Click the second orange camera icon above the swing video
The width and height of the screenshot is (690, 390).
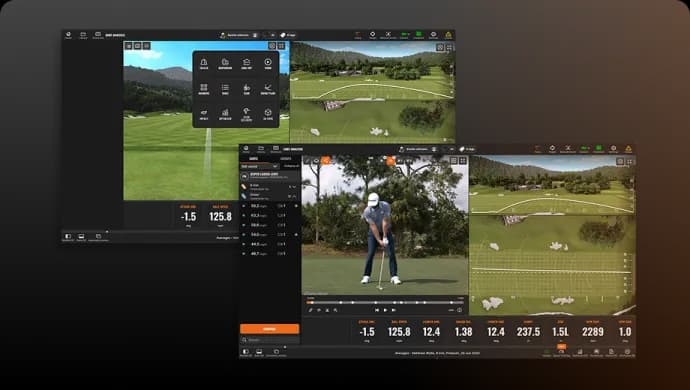pyautogui.click(x=390, y=161)
